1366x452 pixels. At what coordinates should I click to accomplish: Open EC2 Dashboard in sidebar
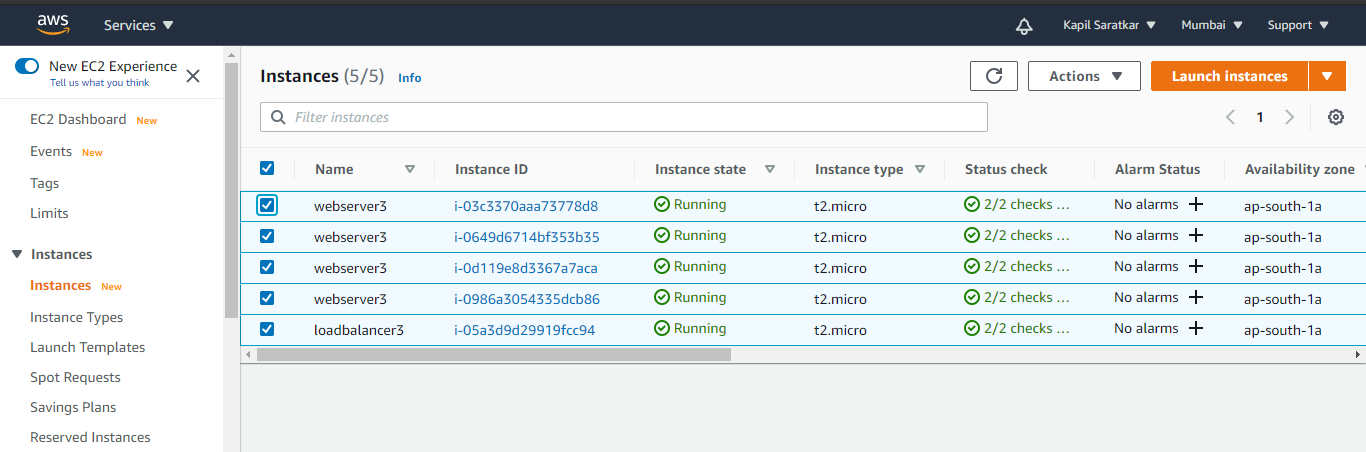point(78,119)
